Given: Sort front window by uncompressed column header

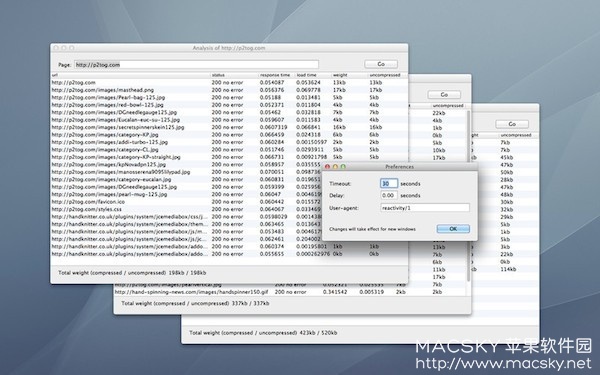Looking at the screenshot, I should pyautogui.click(x=387, y=75).
